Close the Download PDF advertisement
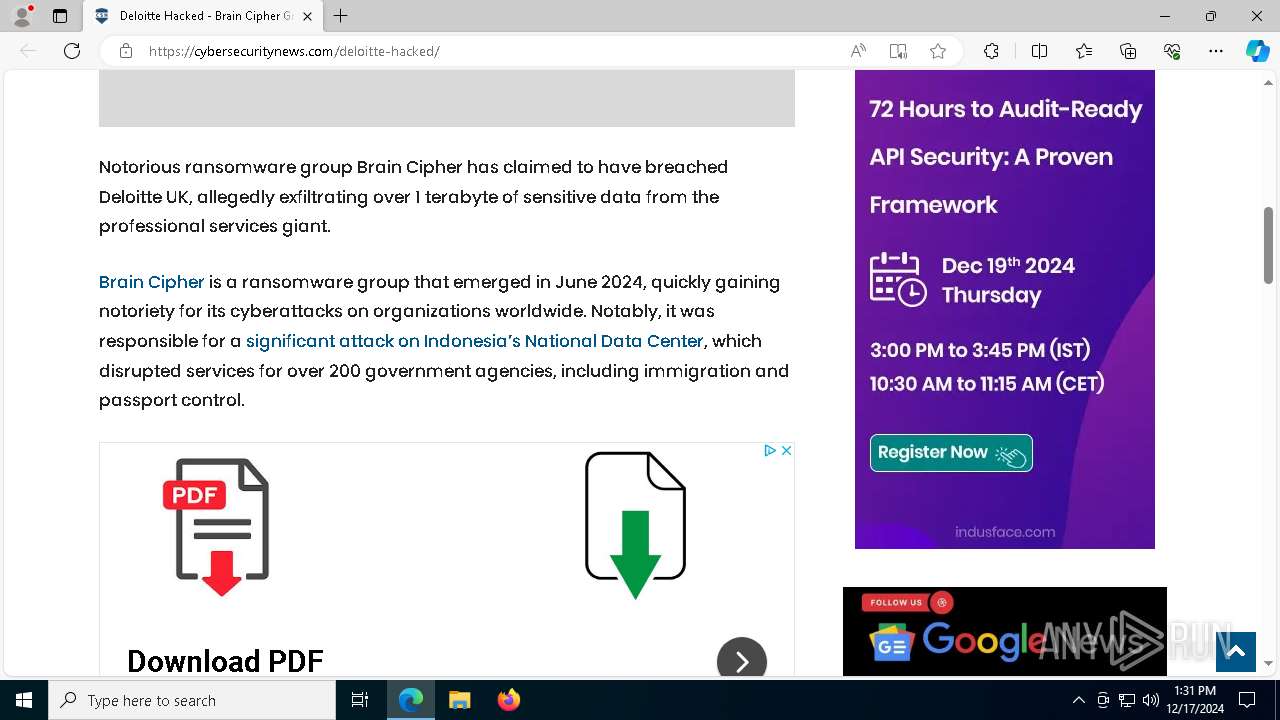The image size is (1280, 720). [x=786, y=451]
